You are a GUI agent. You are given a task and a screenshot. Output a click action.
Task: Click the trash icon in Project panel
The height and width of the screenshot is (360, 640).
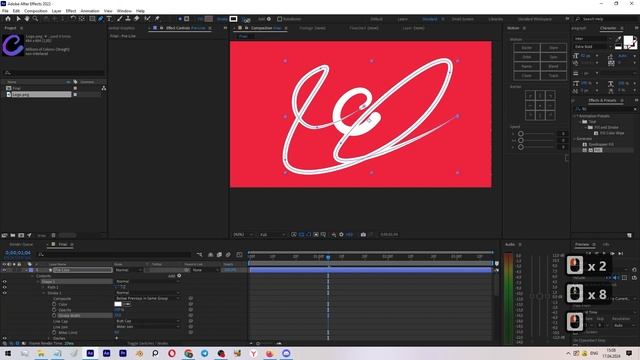point(53,236)
